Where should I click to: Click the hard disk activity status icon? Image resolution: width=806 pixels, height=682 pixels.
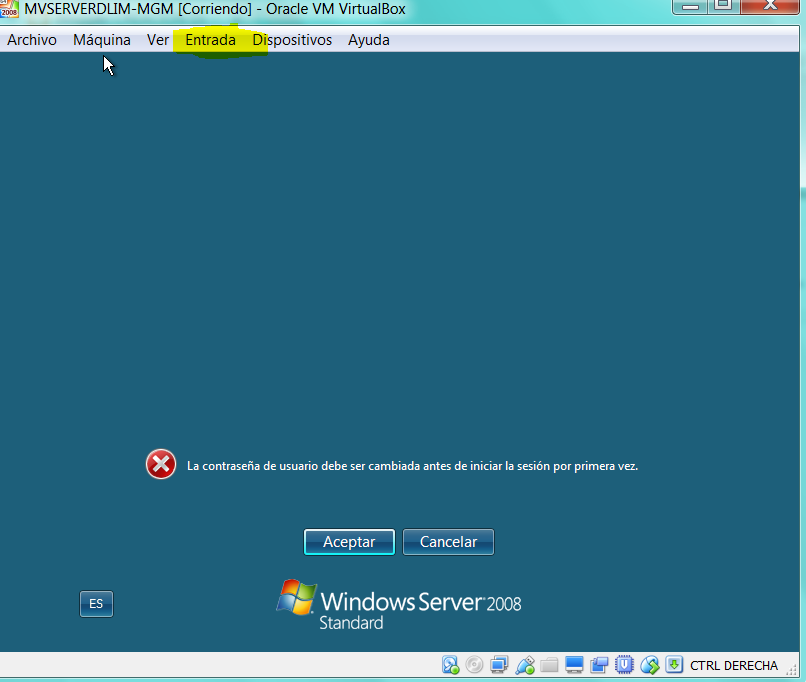[450, 665]
